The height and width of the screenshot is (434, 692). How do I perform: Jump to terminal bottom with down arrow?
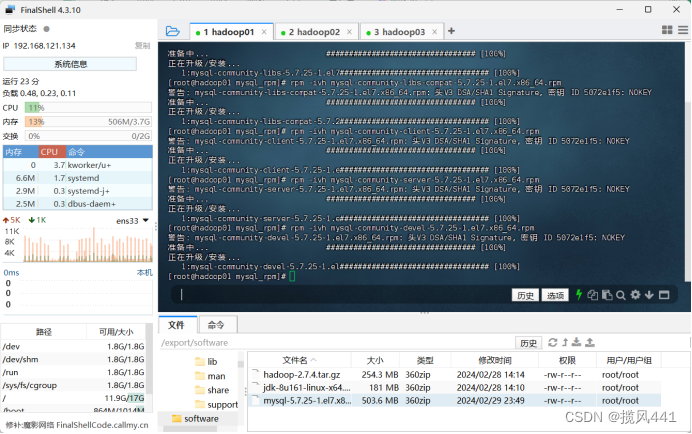tap(649, 295)
